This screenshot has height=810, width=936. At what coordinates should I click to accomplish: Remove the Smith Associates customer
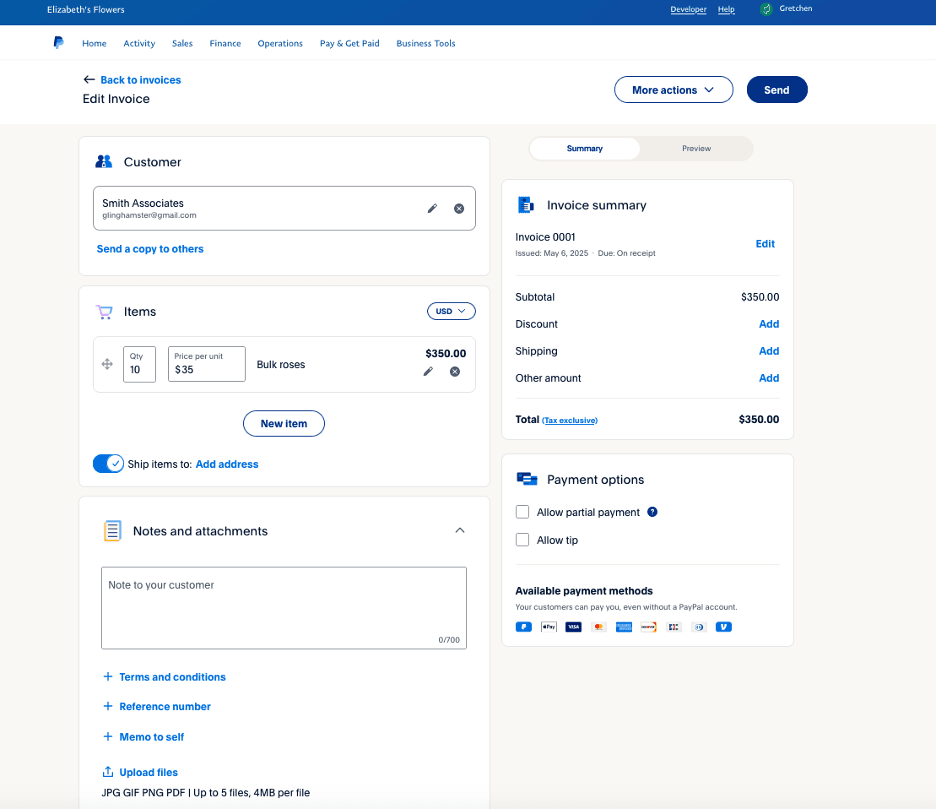tap(459, 208)
